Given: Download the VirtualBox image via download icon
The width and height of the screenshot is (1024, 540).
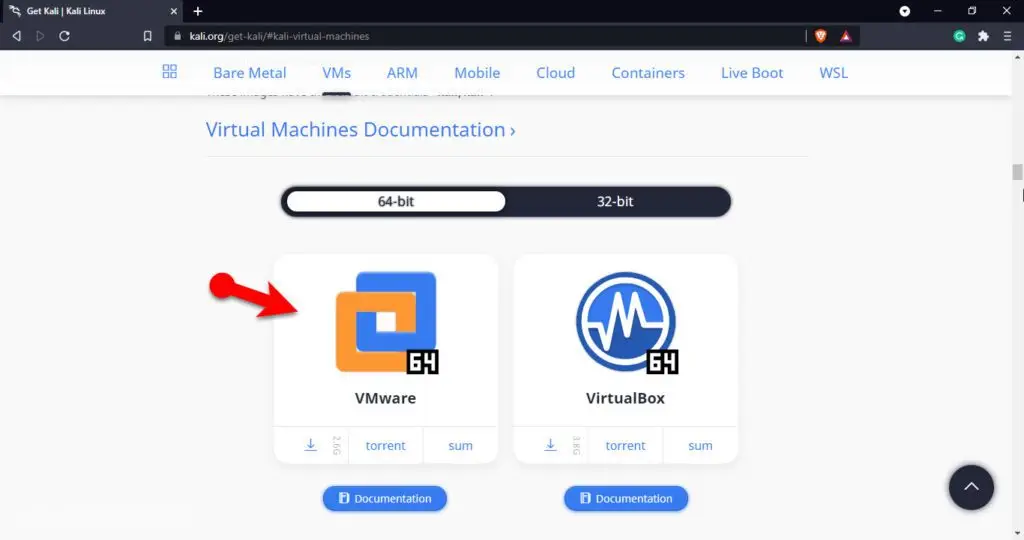Looking at the screenshot, I should click(551, 445).
